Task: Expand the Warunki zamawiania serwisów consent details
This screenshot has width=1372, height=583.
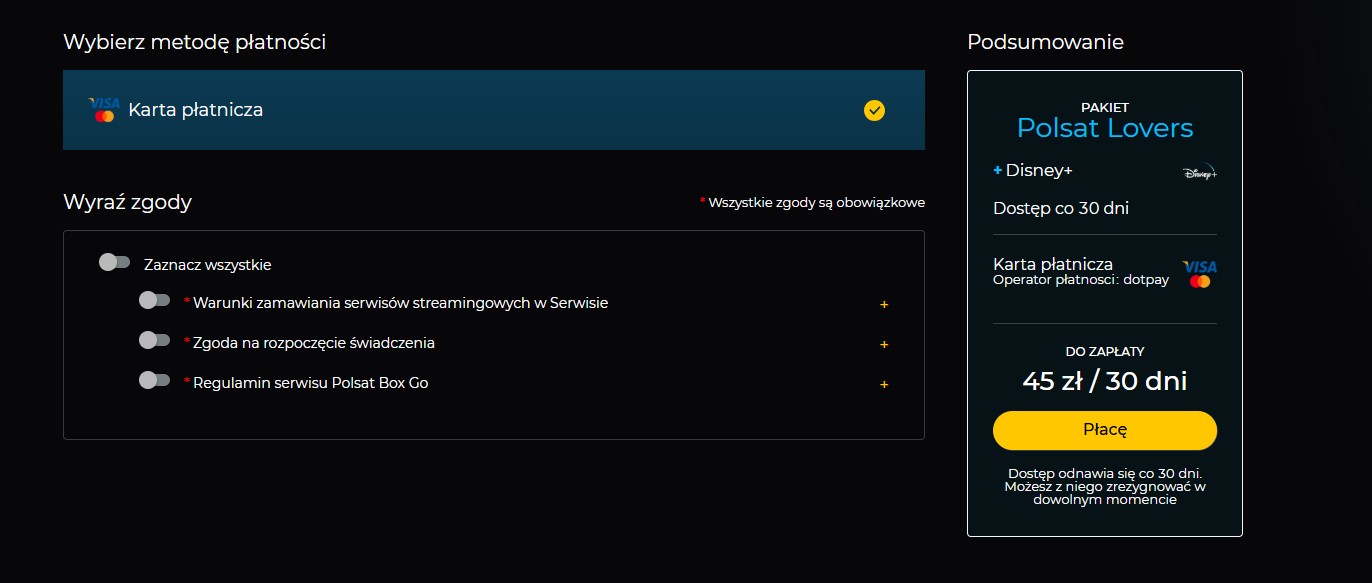Action: click(884, 304)
